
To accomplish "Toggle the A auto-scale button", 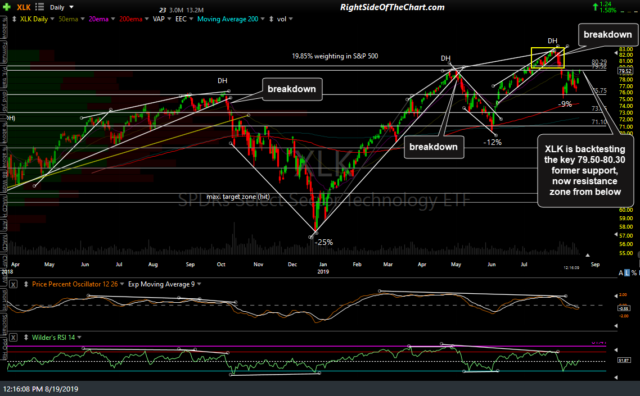I will click(x=621, y=273).
